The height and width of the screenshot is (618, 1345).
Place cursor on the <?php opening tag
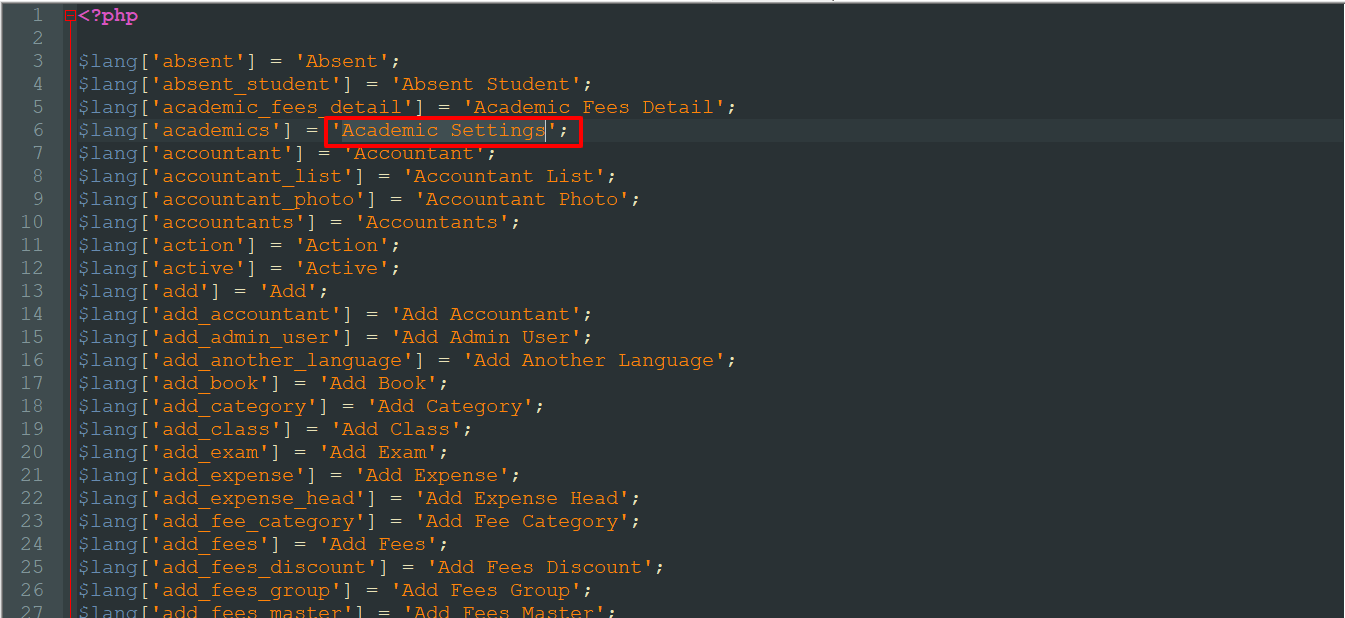click(108, 16)
